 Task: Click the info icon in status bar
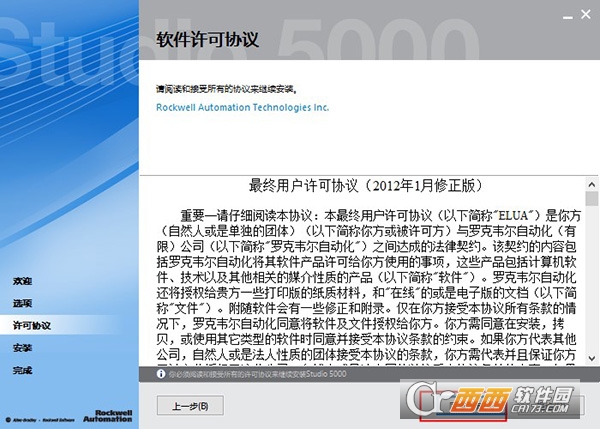161,374
